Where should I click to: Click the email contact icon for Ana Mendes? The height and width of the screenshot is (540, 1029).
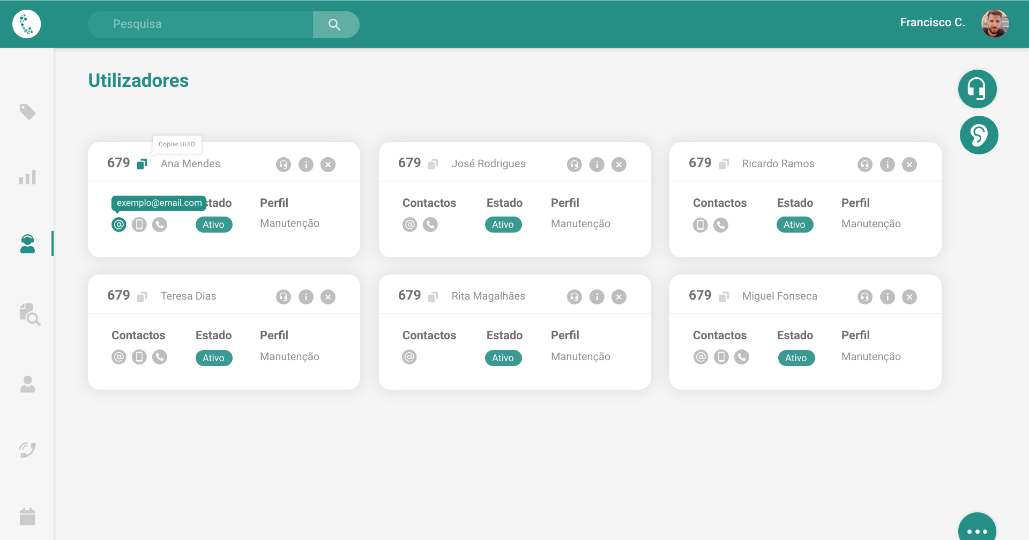[x=119, y=224]
